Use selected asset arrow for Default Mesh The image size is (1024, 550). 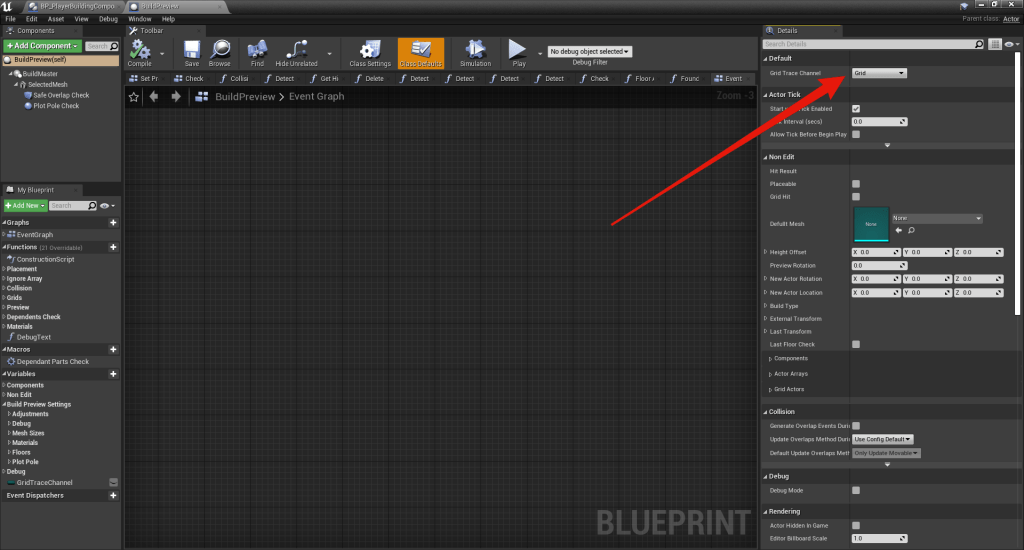click(899, 231)
